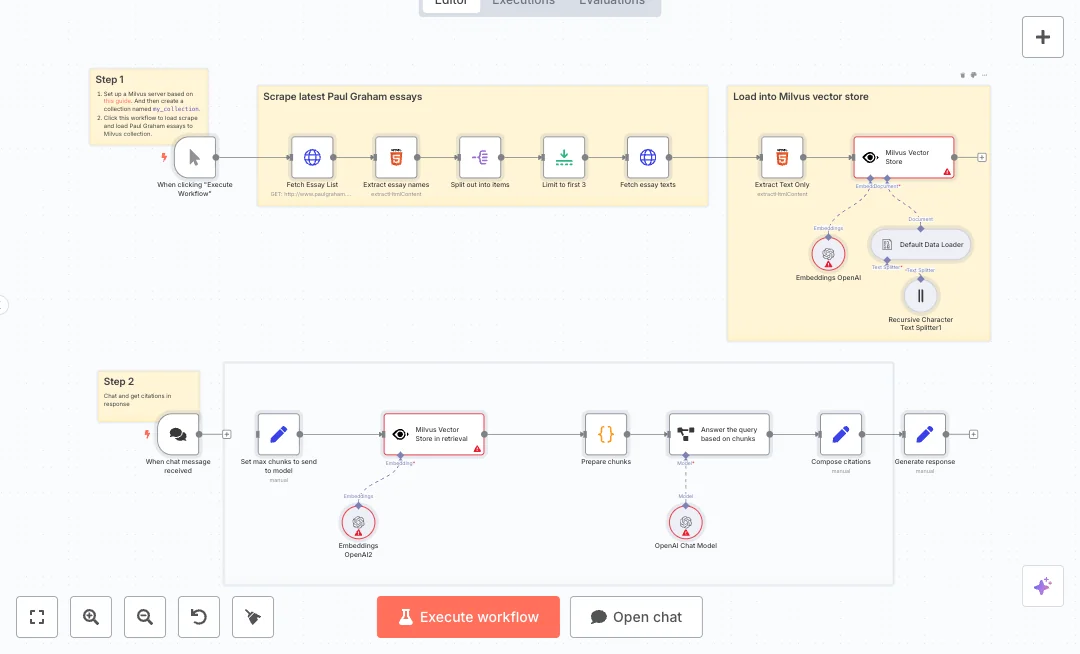Open the add node plus panel
The width and height of the screenshot is (1080, 654).
click(x=1042, y=37)
